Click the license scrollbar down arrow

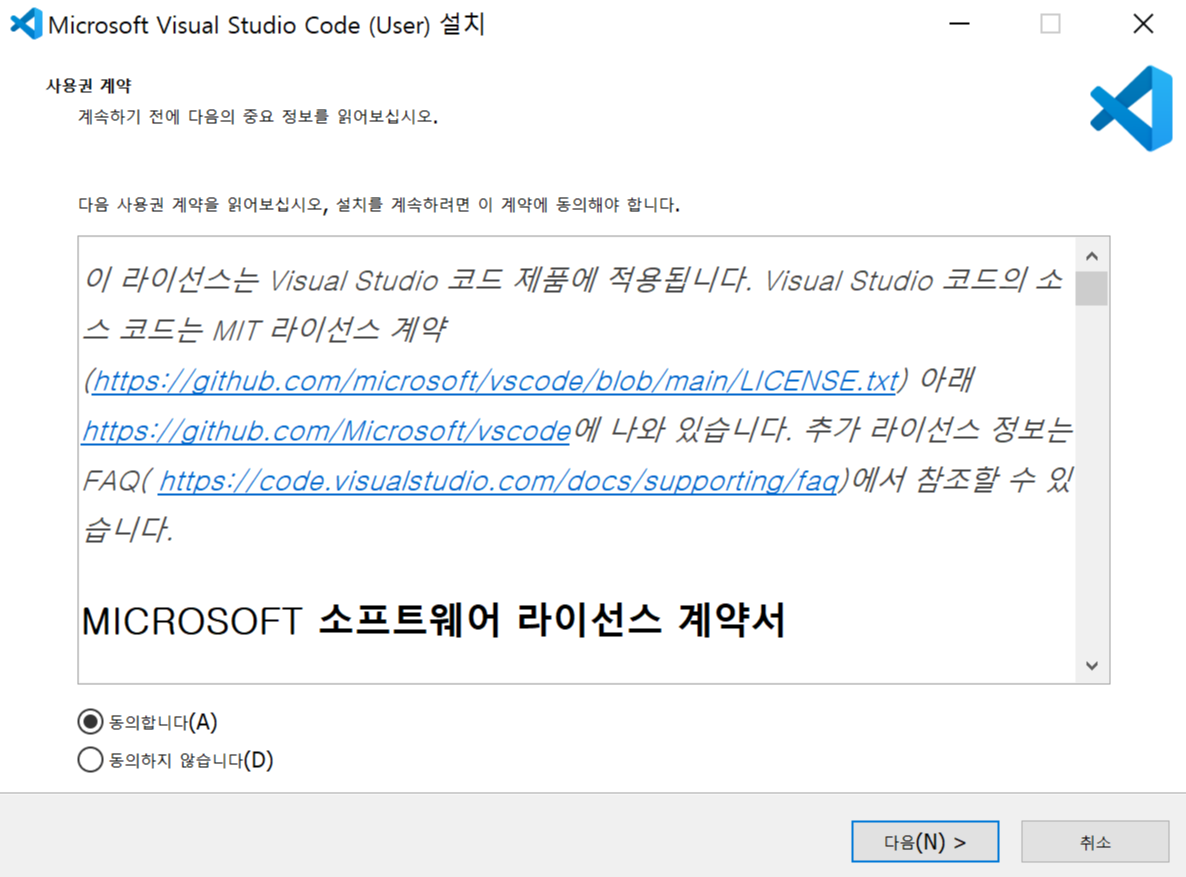coord(1091,666)
